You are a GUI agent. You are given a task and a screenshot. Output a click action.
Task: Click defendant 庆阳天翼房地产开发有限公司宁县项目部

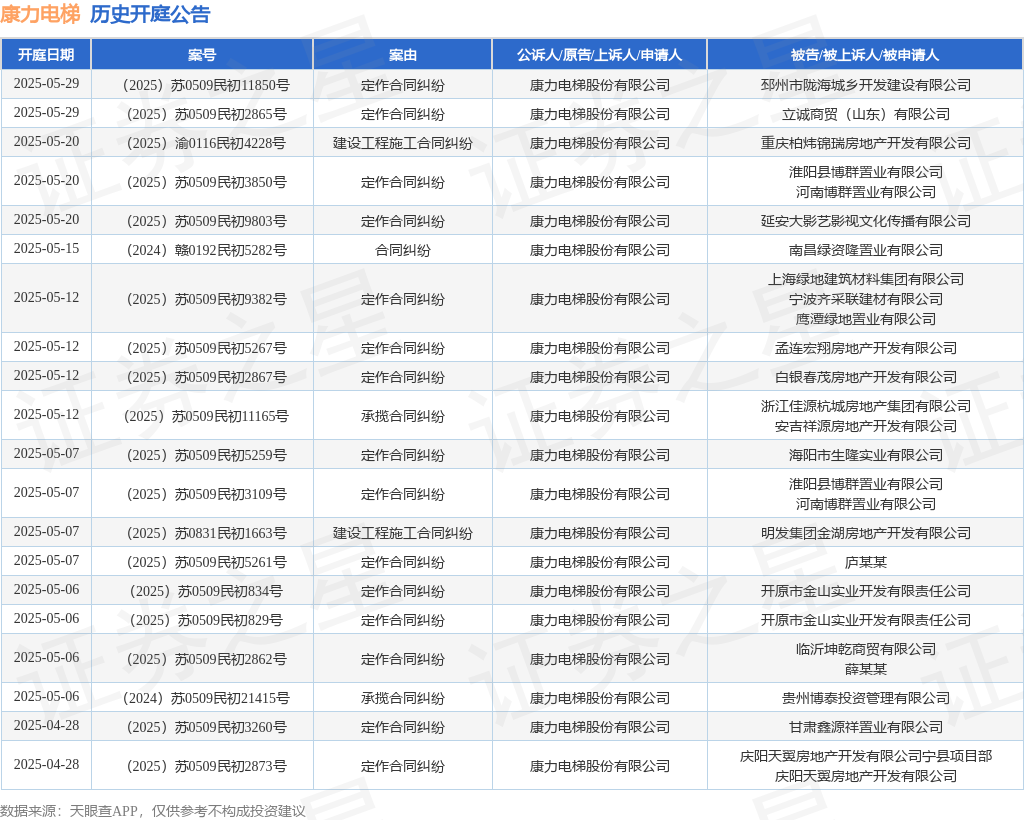point(865,757)
